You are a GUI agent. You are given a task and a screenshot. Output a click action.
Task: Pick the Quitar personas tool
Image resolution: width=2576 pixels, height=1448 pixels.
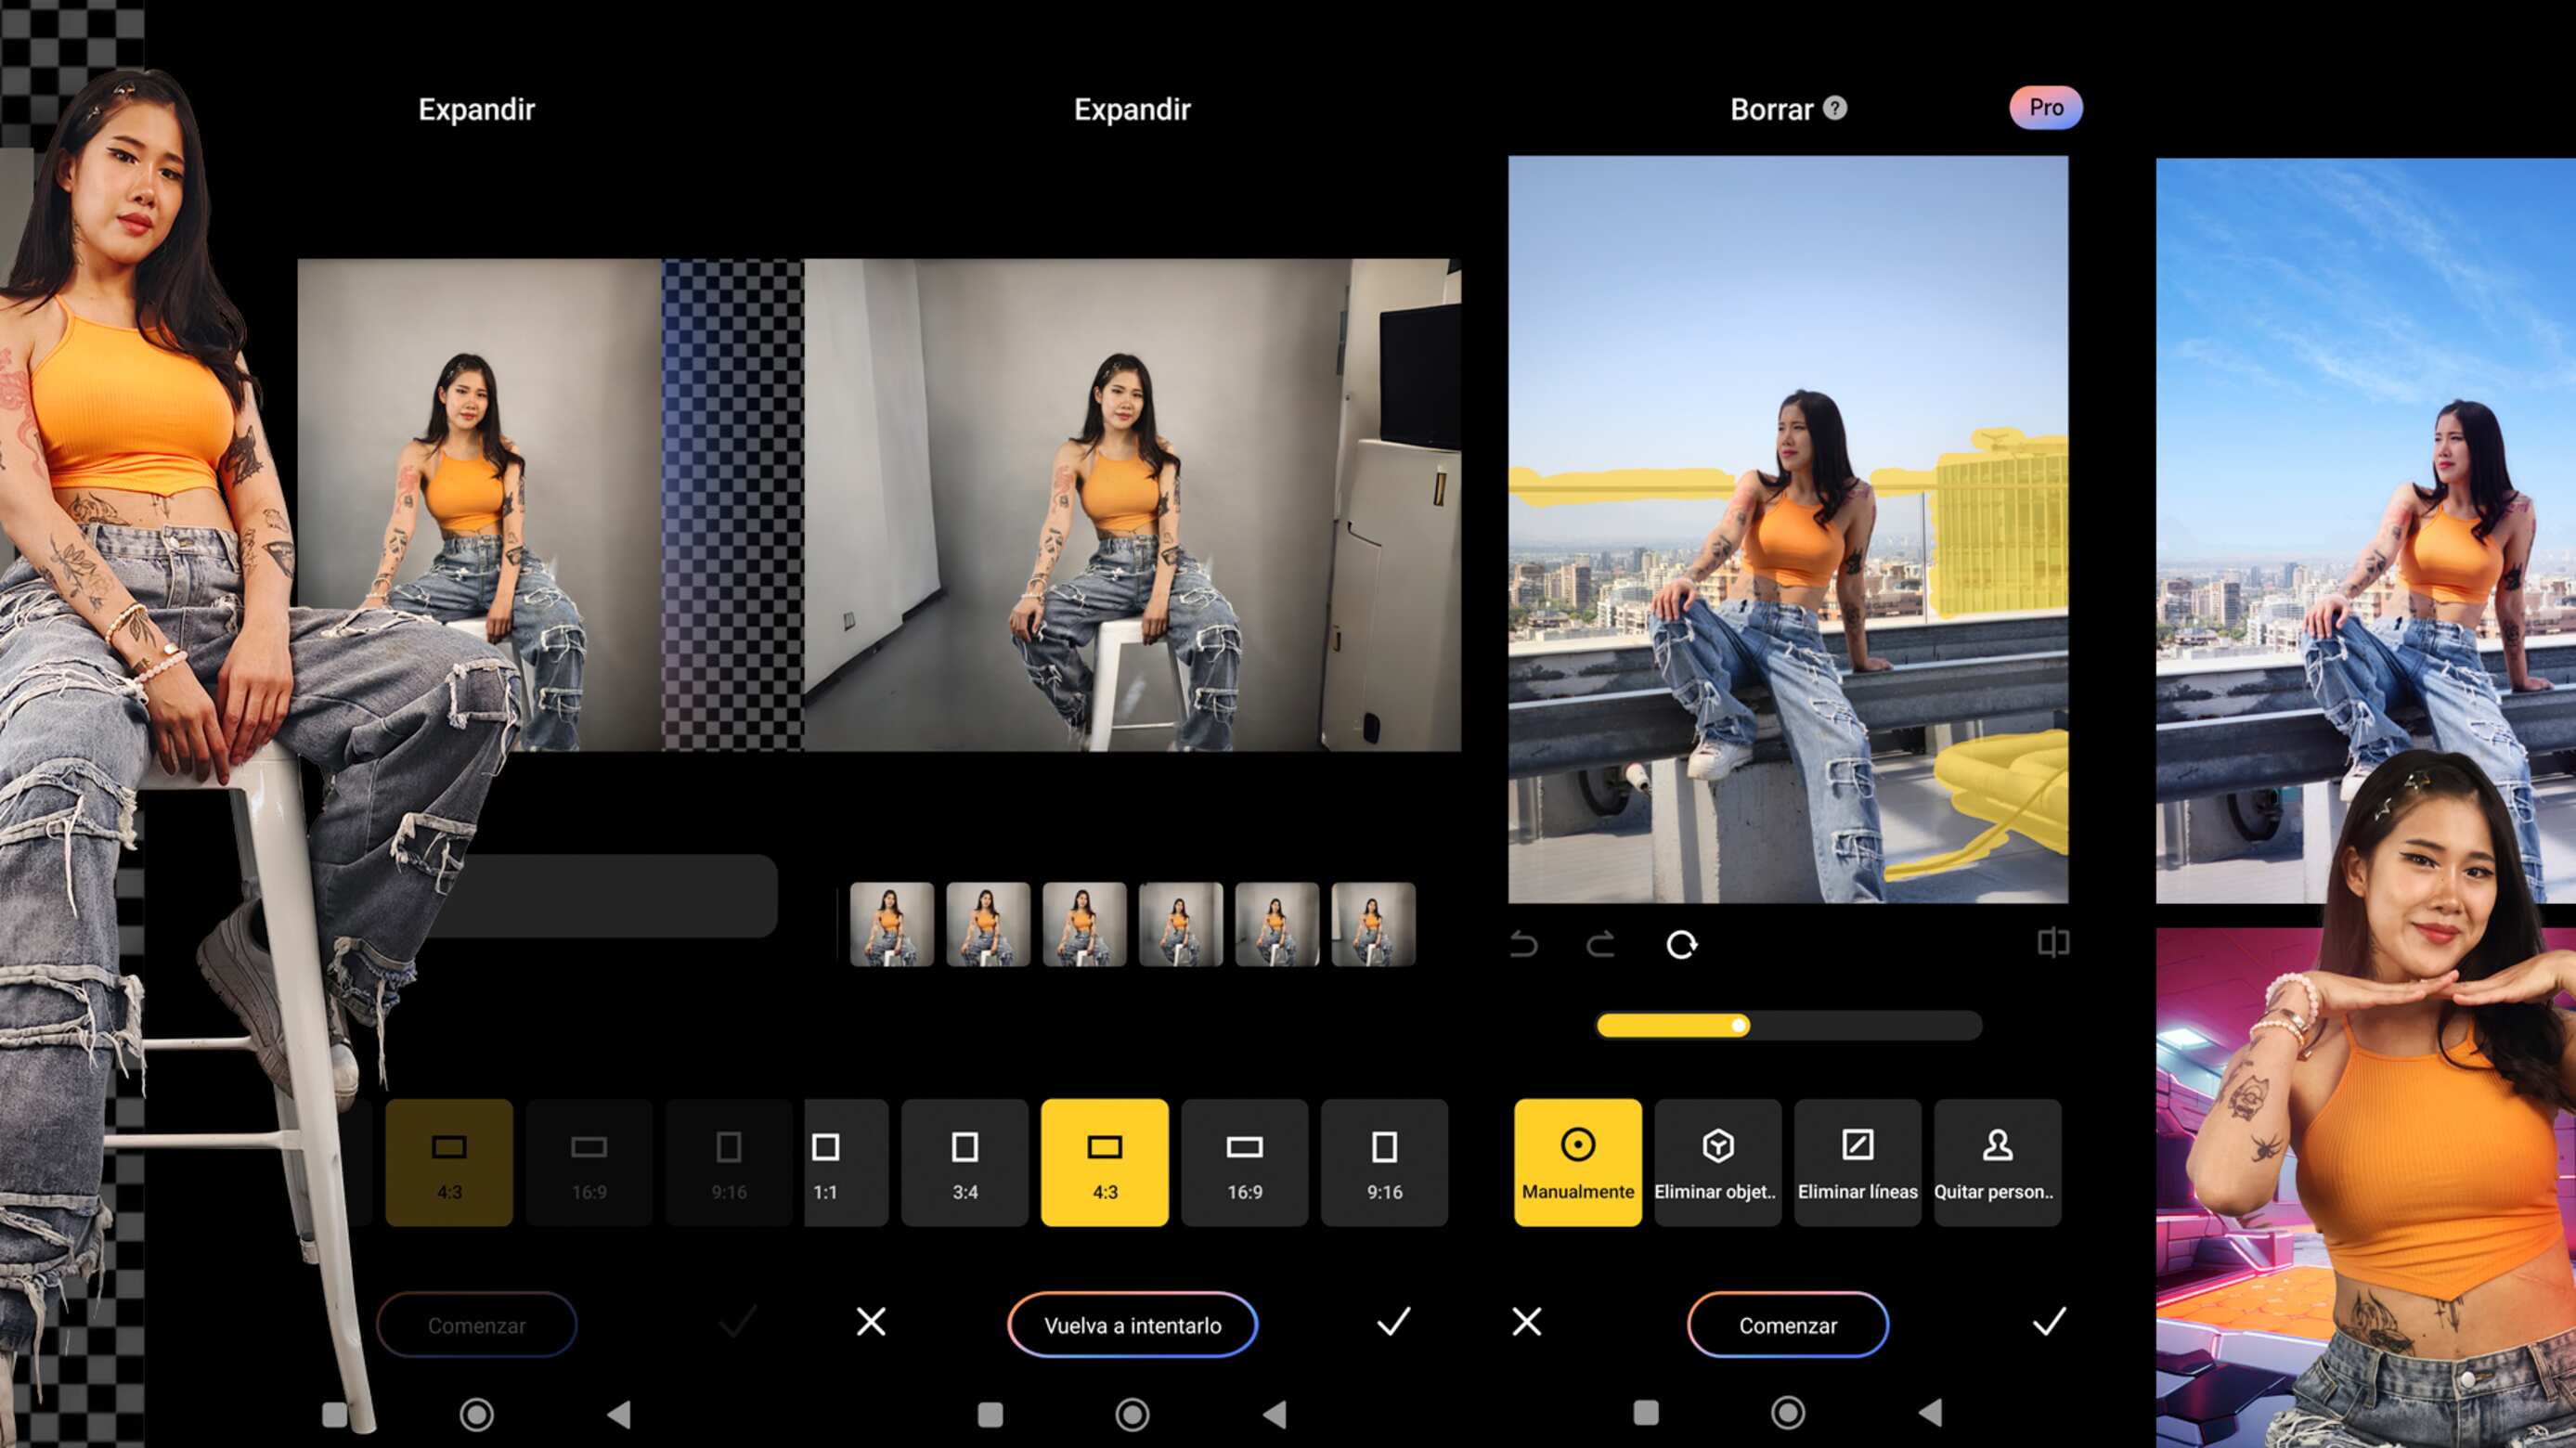click(x=1996, y=1162)
